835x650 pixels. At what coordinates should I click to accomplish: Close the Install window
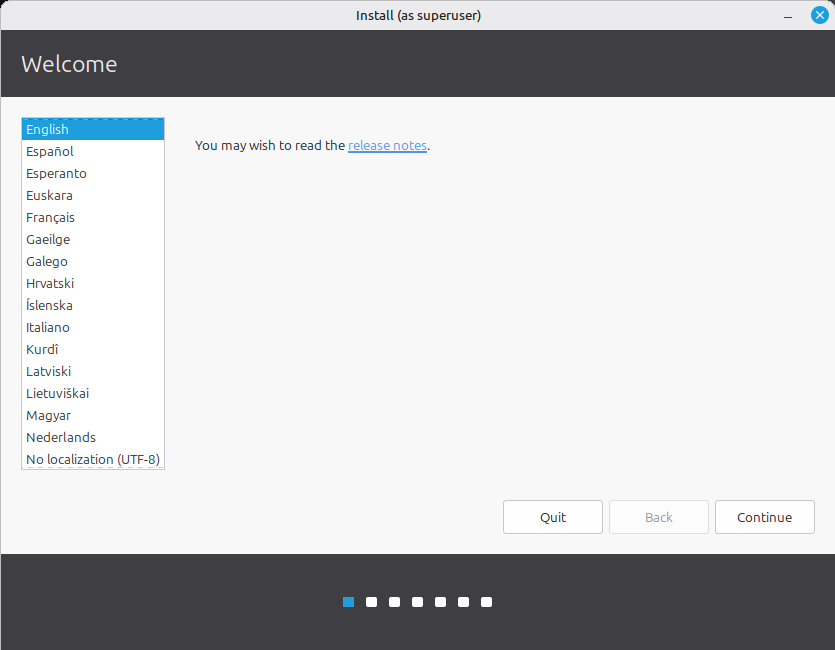(819, 15)
